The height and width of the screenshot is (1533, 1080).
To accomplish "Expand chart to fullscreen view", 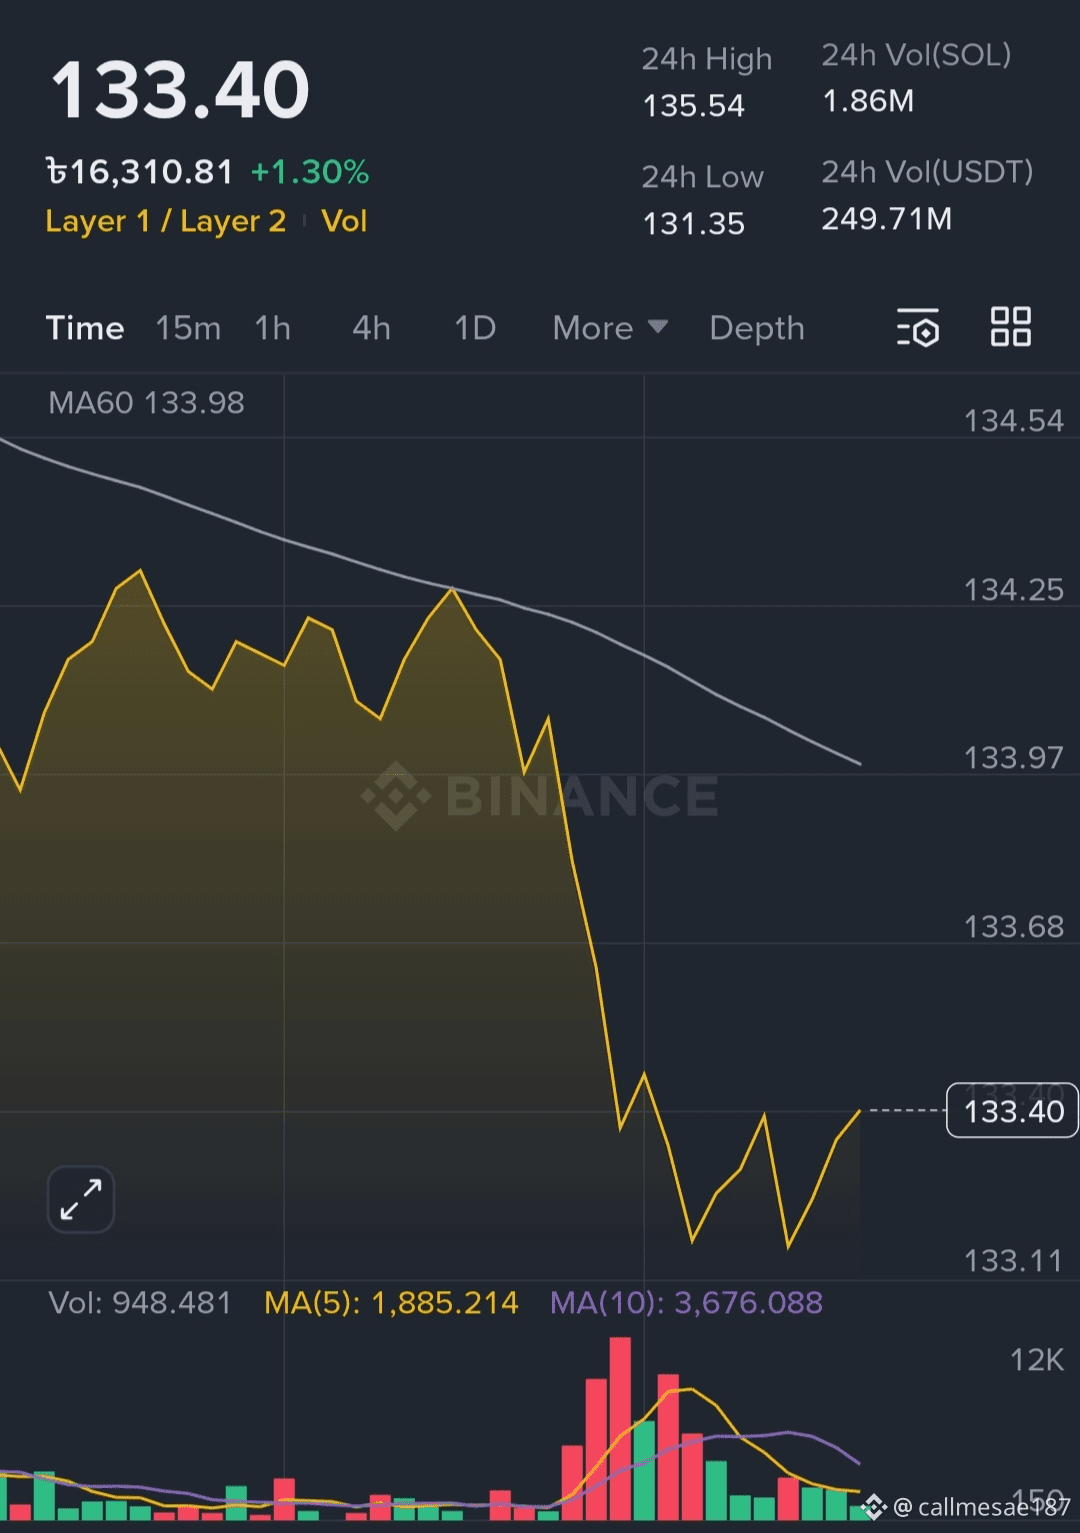I will (81, 1199).
